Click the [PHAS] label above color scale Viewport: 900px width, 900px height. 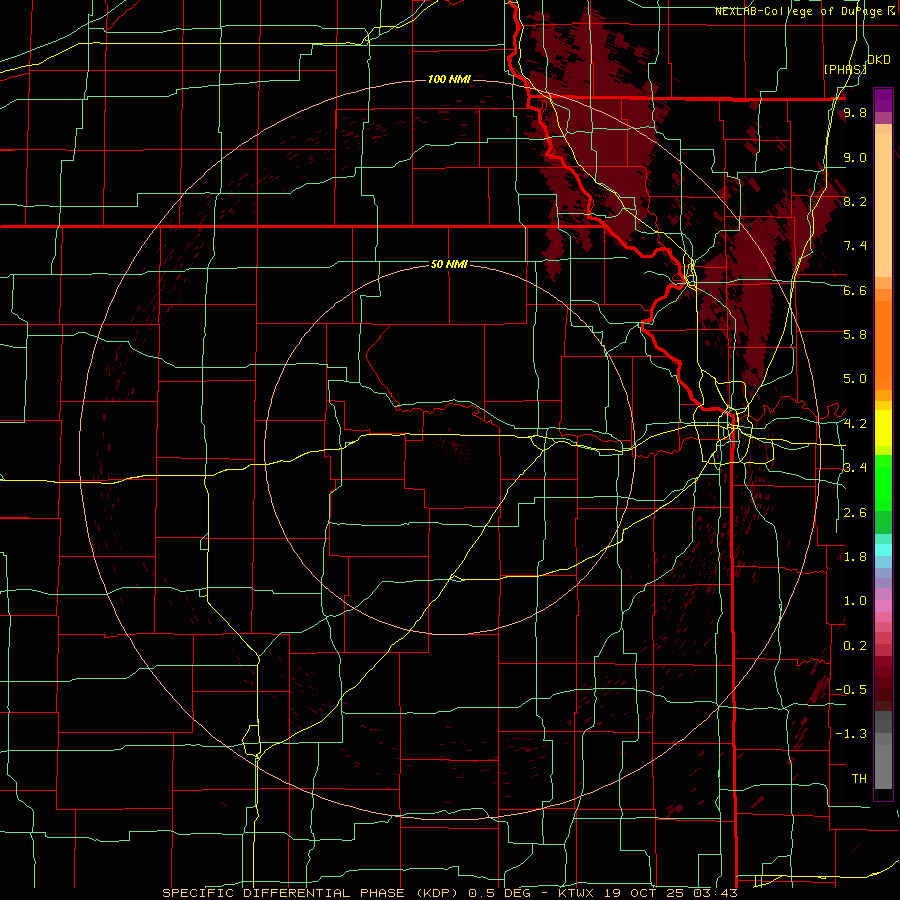(845, 69)
